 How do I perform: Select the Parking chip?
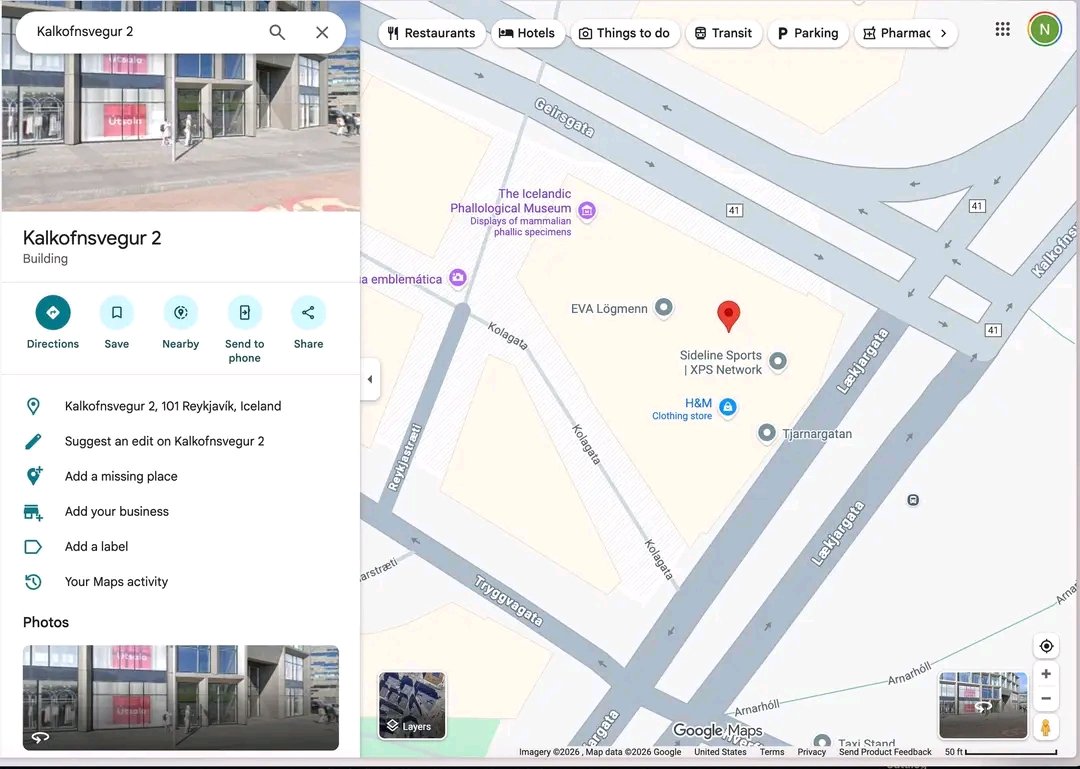(x=808, y=33)
